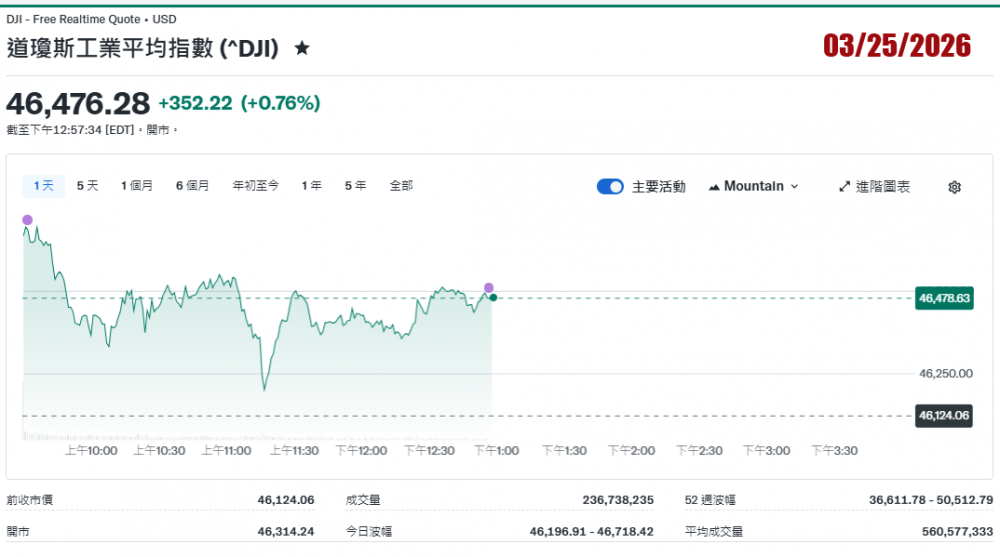This screenshot has height=557, width=1000.
Task: Click the purple event marker near 1:00 PM
Action: tap(488, 288)
